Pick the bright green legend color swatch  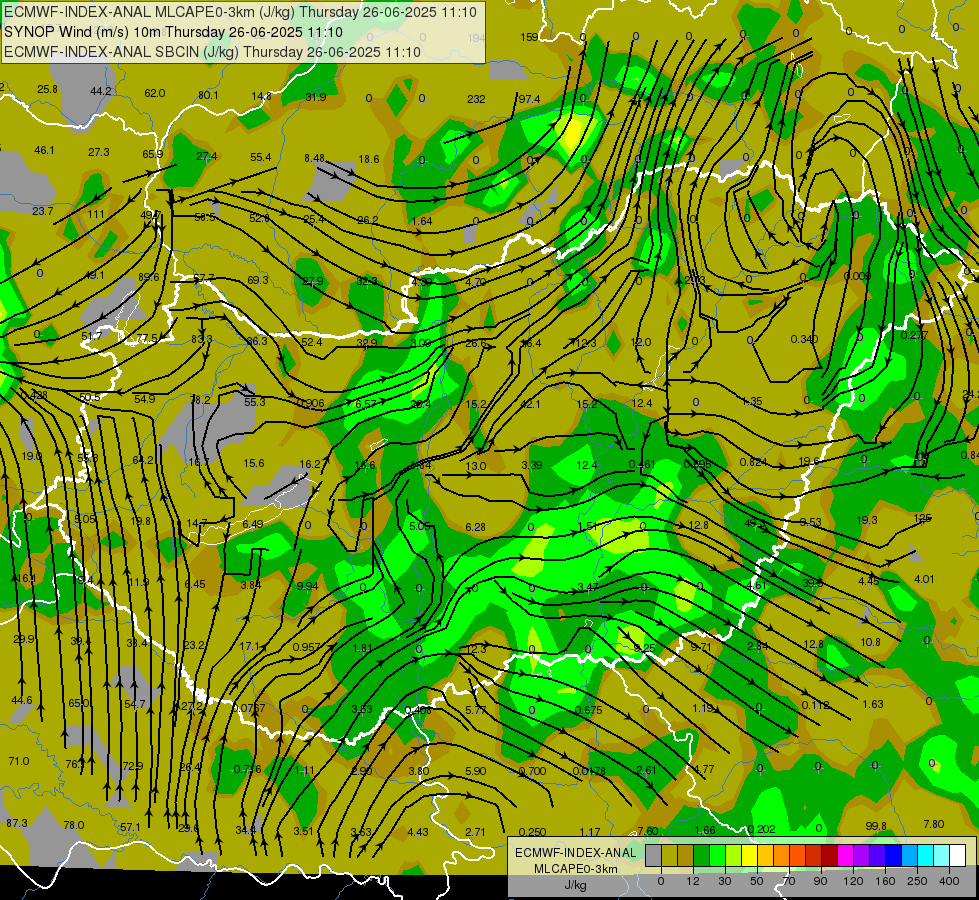click(717, 855)
